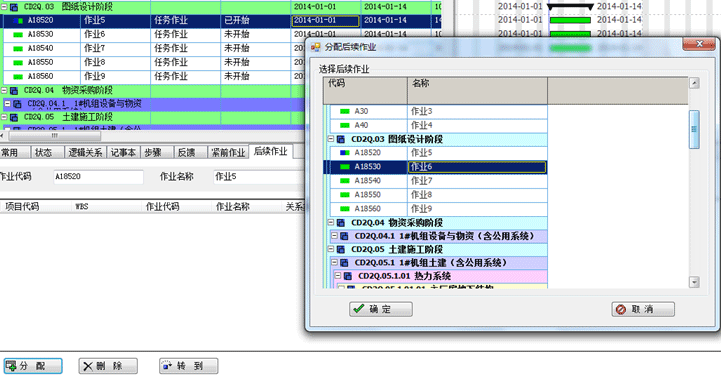Click the main table horizontal scrollbar thumb
Viewport: 721px width, 383px height.
[x=55, y=136]
